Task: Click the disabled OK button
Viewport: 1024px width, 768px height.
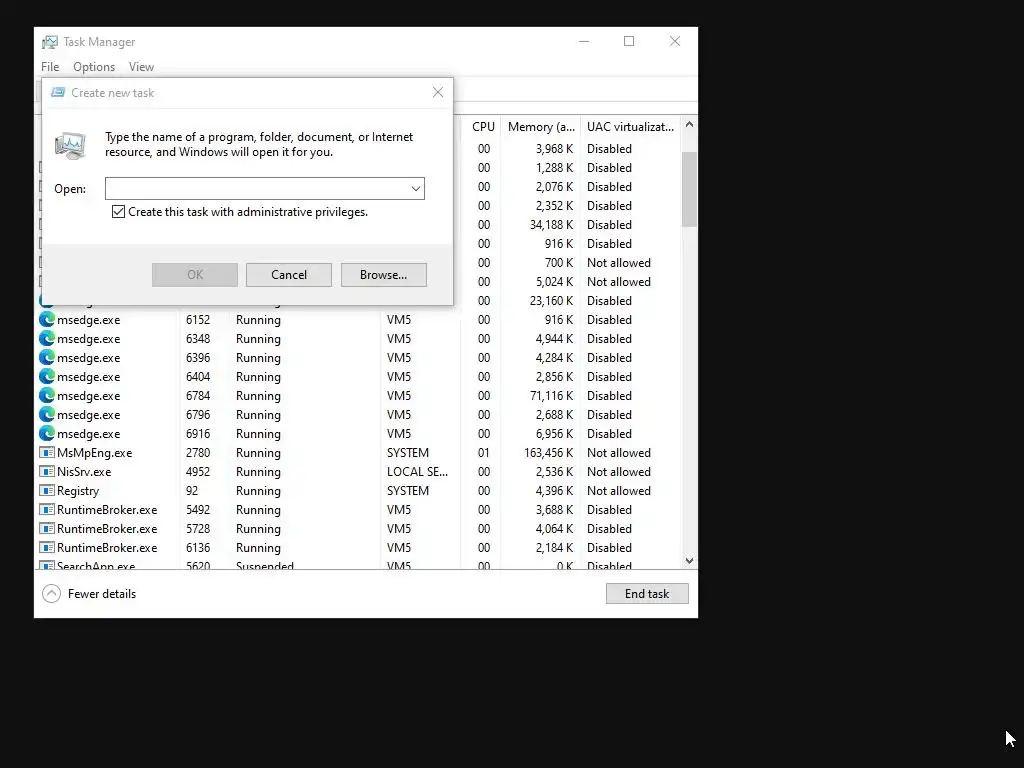Action: tap(195, 275)
